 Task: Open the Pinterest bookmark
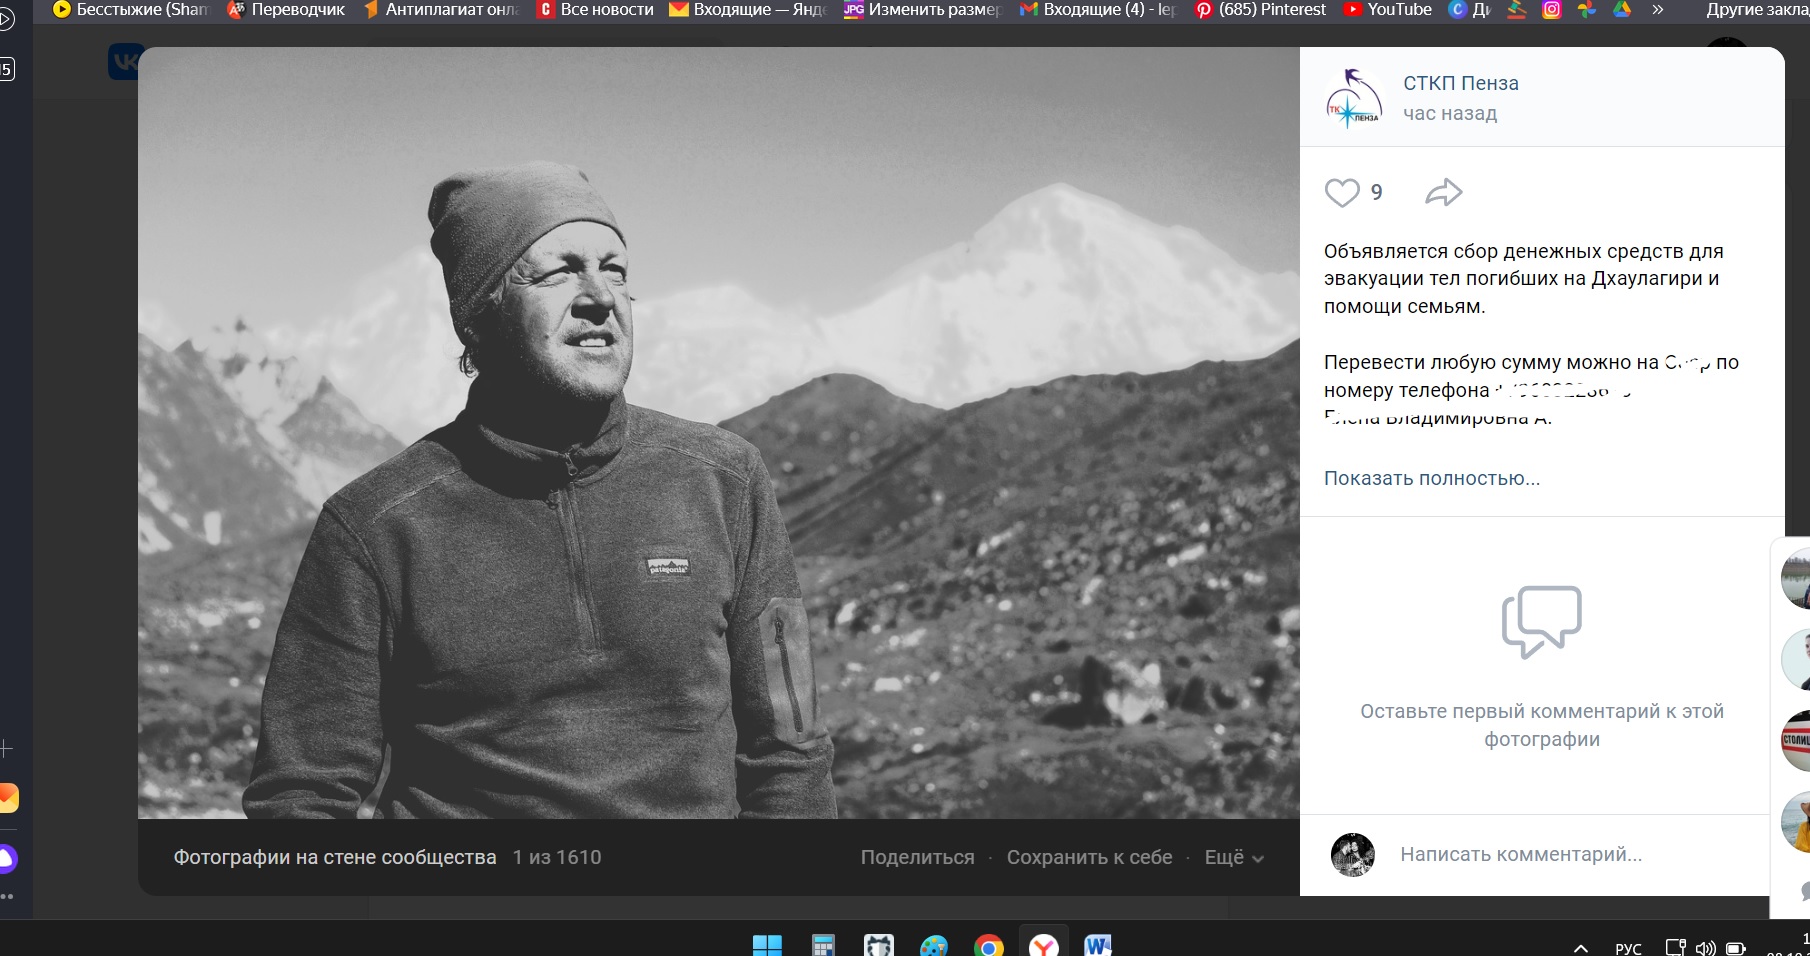(x=1261, y=10)
